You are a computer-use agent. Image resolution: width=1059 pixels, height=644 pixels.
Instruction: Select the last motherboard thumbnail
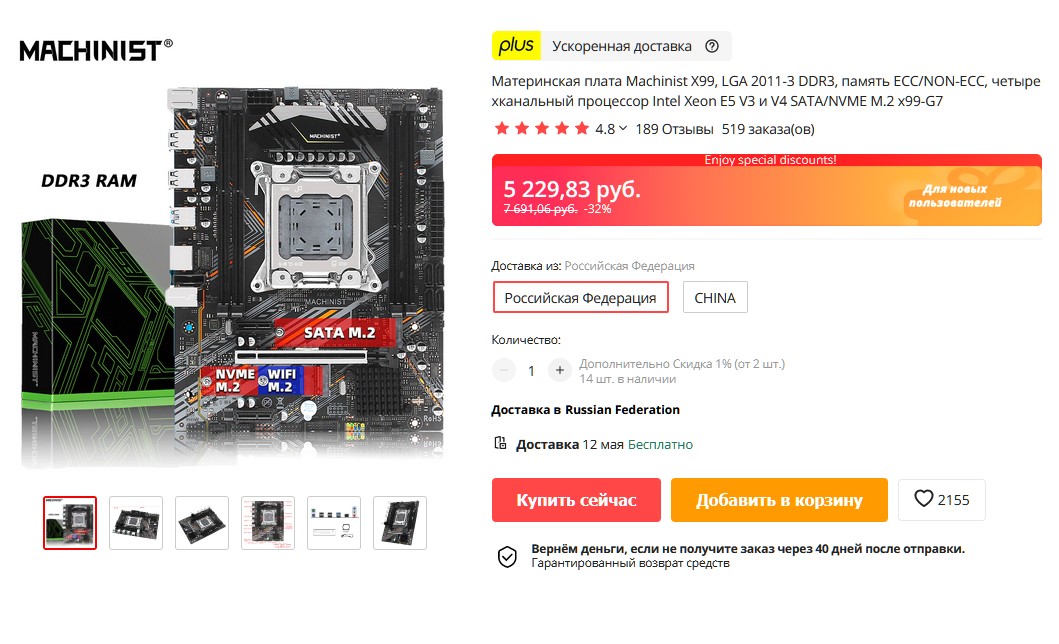point(400,522)
